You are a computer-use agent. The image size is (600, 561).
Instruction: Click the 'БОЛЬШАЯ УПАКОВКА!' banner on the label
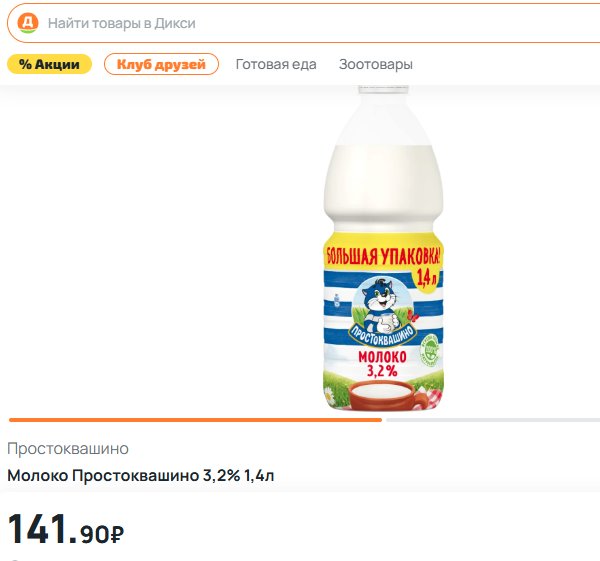pyautogui.click(x=383, y=256)
